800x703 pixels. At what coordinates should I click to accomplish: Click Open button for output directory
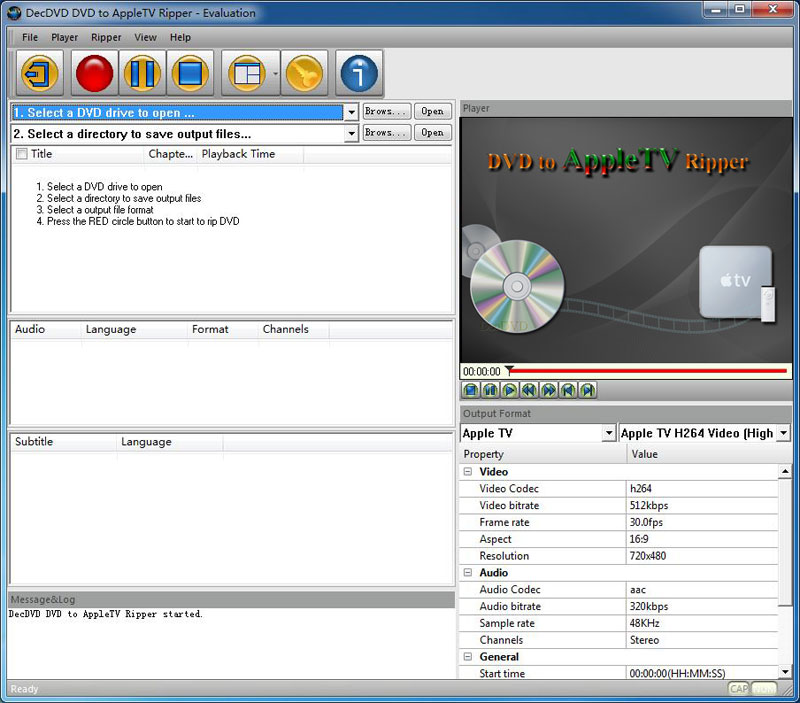pos(433,133)
